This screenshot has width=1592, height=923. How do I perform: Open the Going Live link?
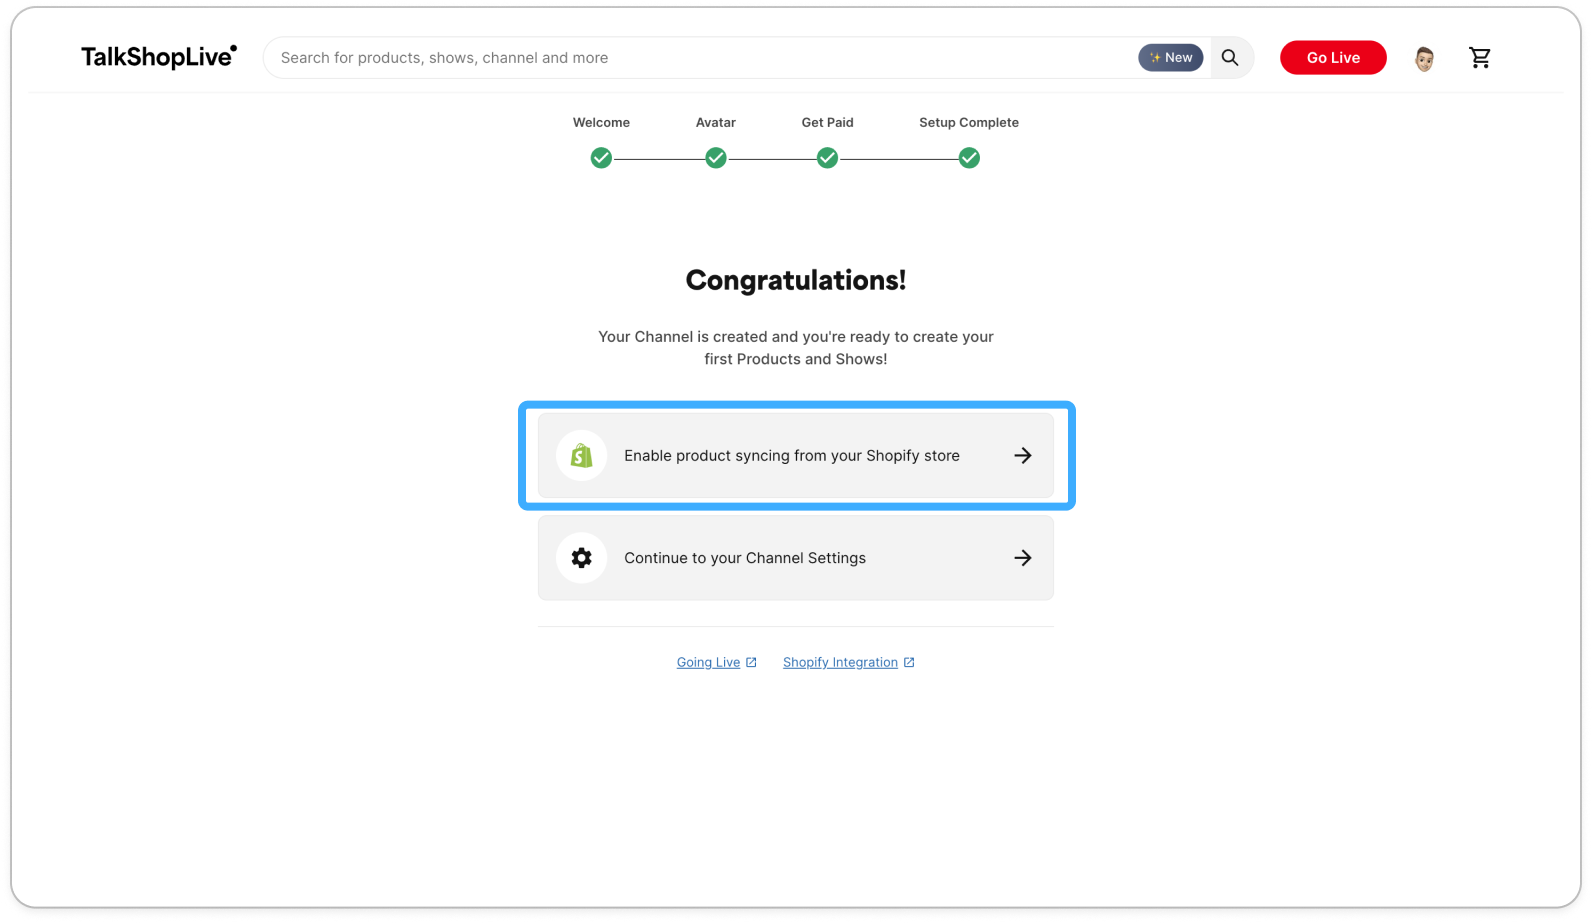(x=708, y=662)
